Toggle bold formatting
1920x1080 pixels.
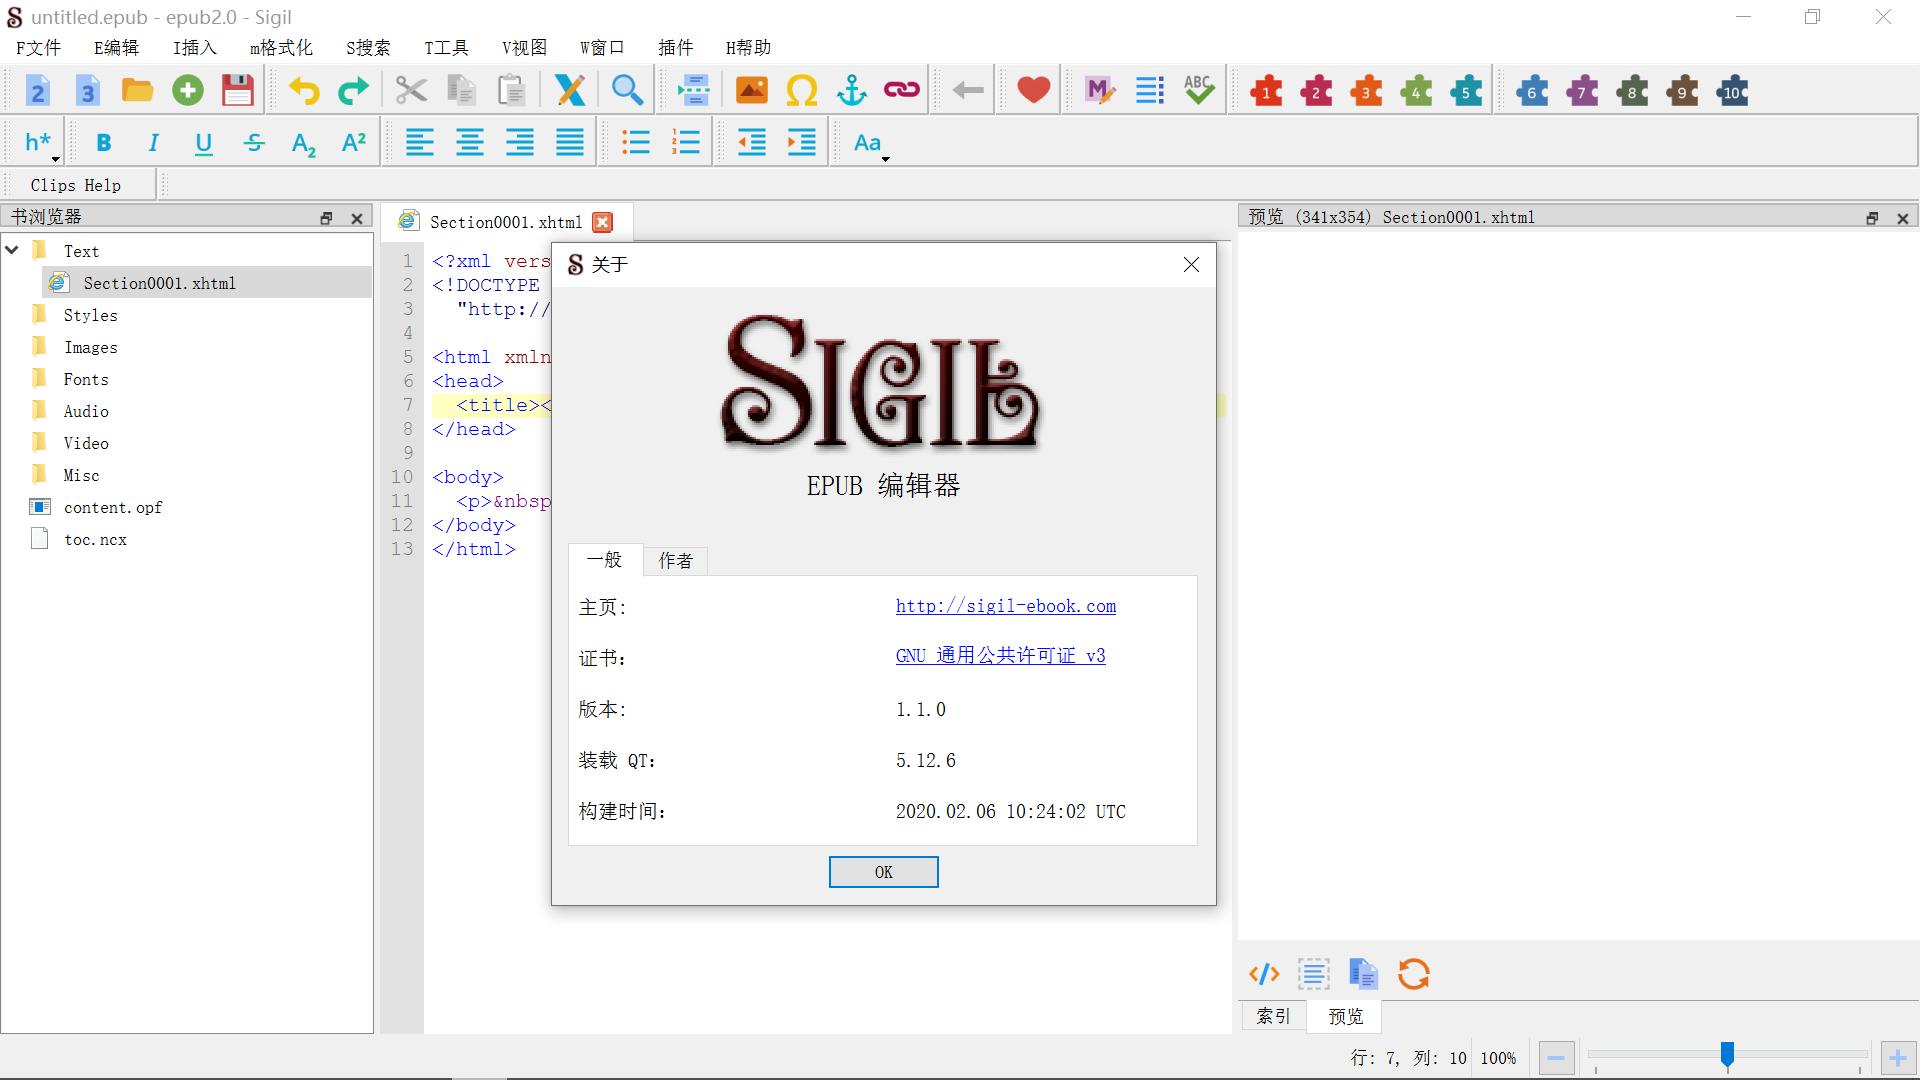pyautogui.click(x=103, y=142)
